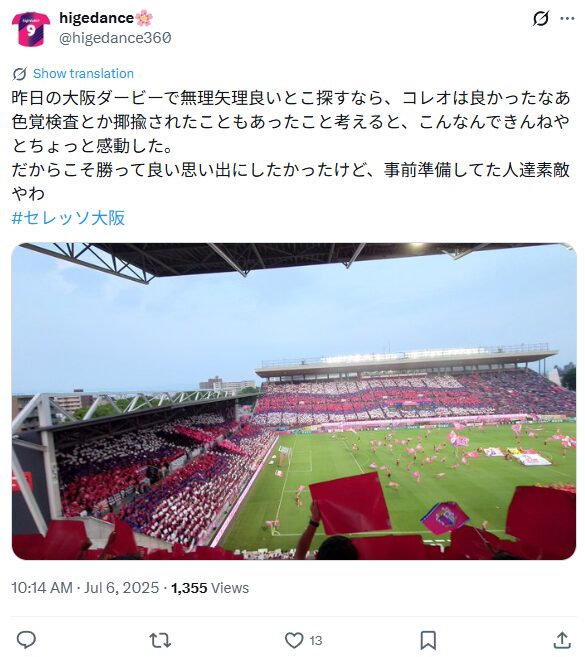
Task: Click the @higedance360 handle
Action: [x=115, y=38]
